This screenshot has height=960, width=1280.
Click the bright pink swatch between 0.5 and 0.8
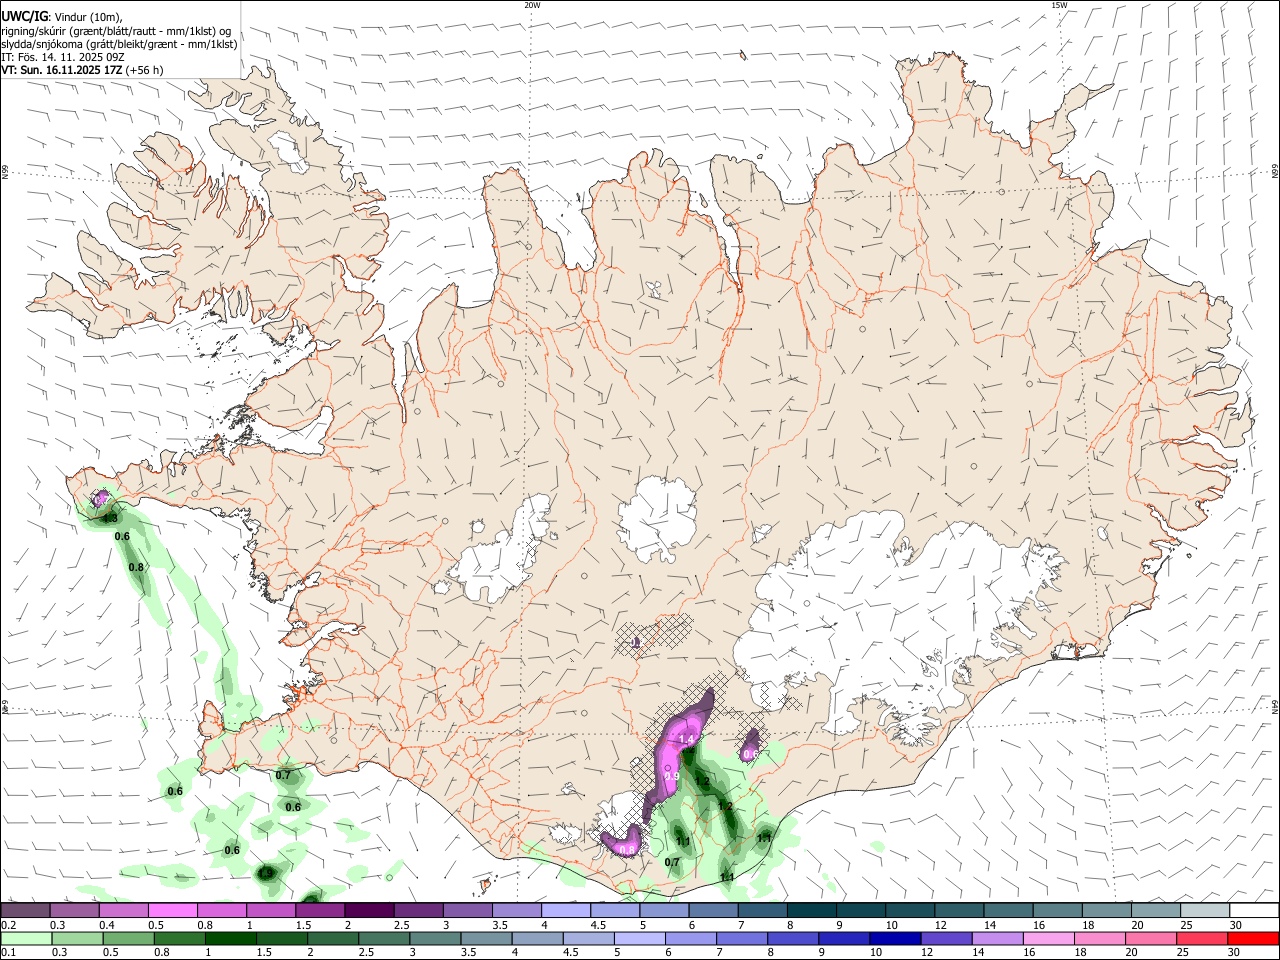tap(172, 910)
